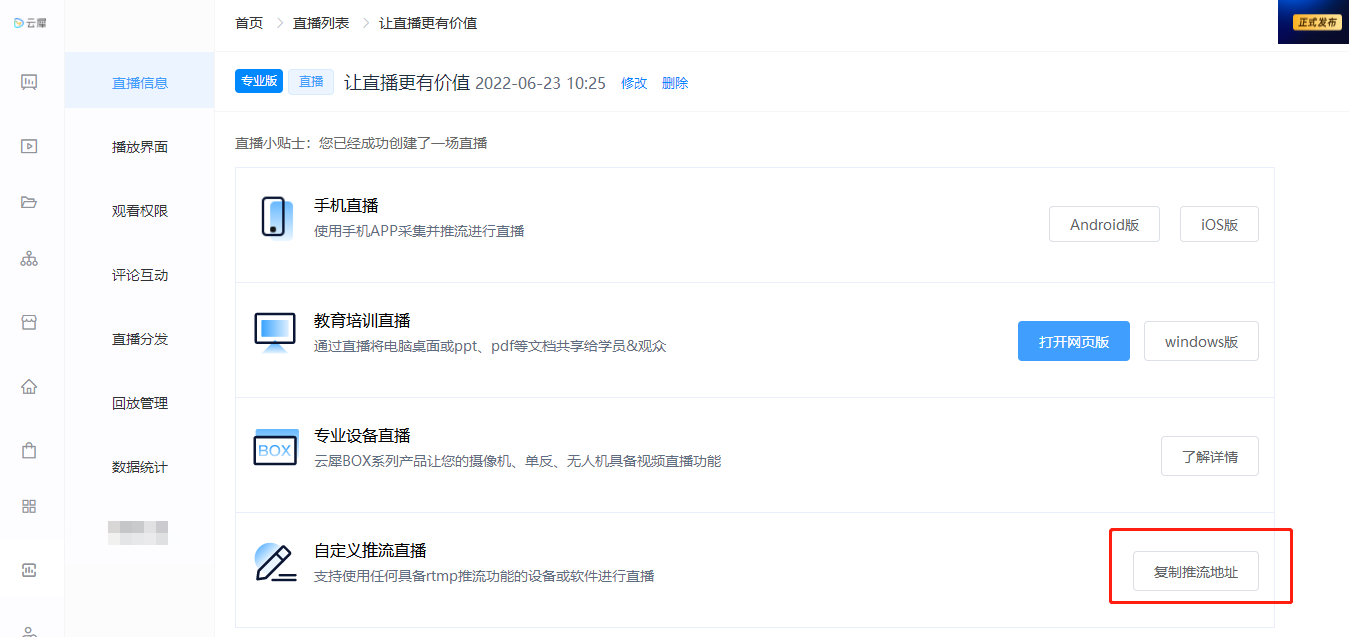Select the 数据统计 tab
This screenshot has width=1349, height=637.
tap(140, 467)
